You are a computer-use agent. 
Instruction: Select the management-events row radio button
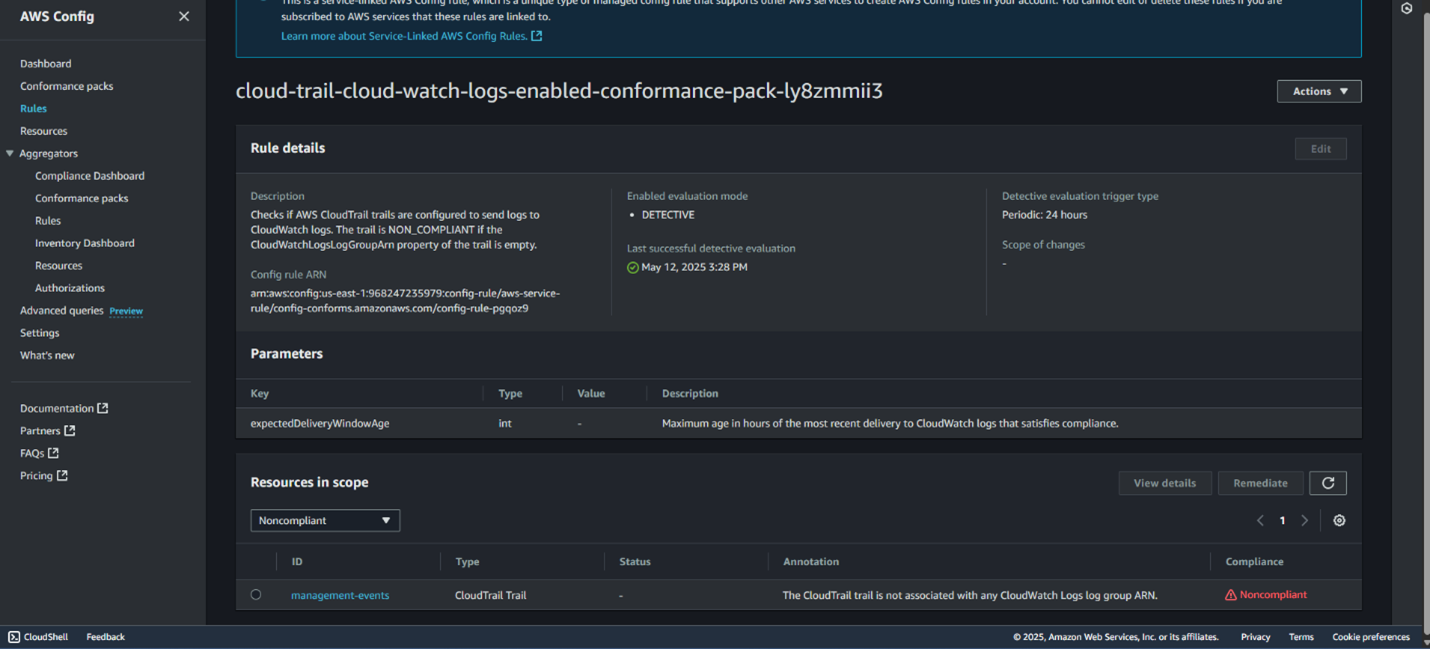[x=256, y=595]
